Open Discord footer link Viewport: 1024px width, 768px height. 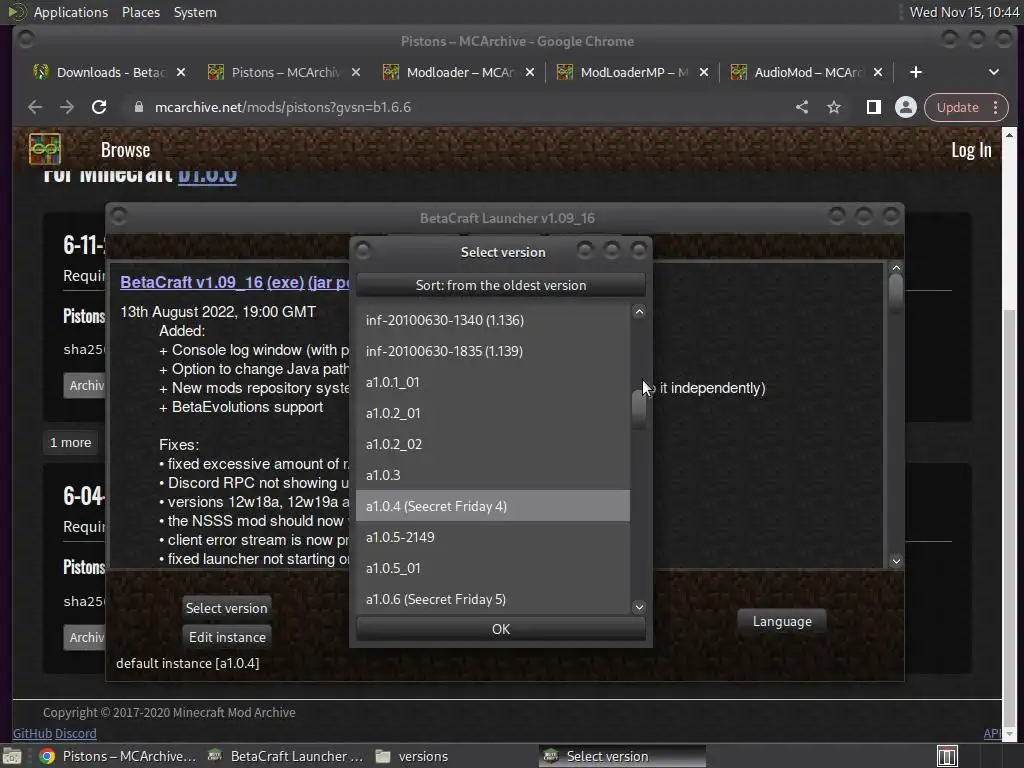76,733
